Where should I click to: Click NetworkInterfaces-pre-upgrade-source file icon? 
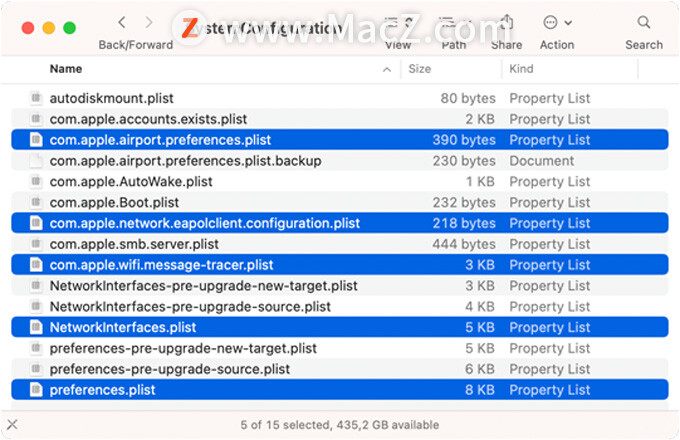[36, 306]
